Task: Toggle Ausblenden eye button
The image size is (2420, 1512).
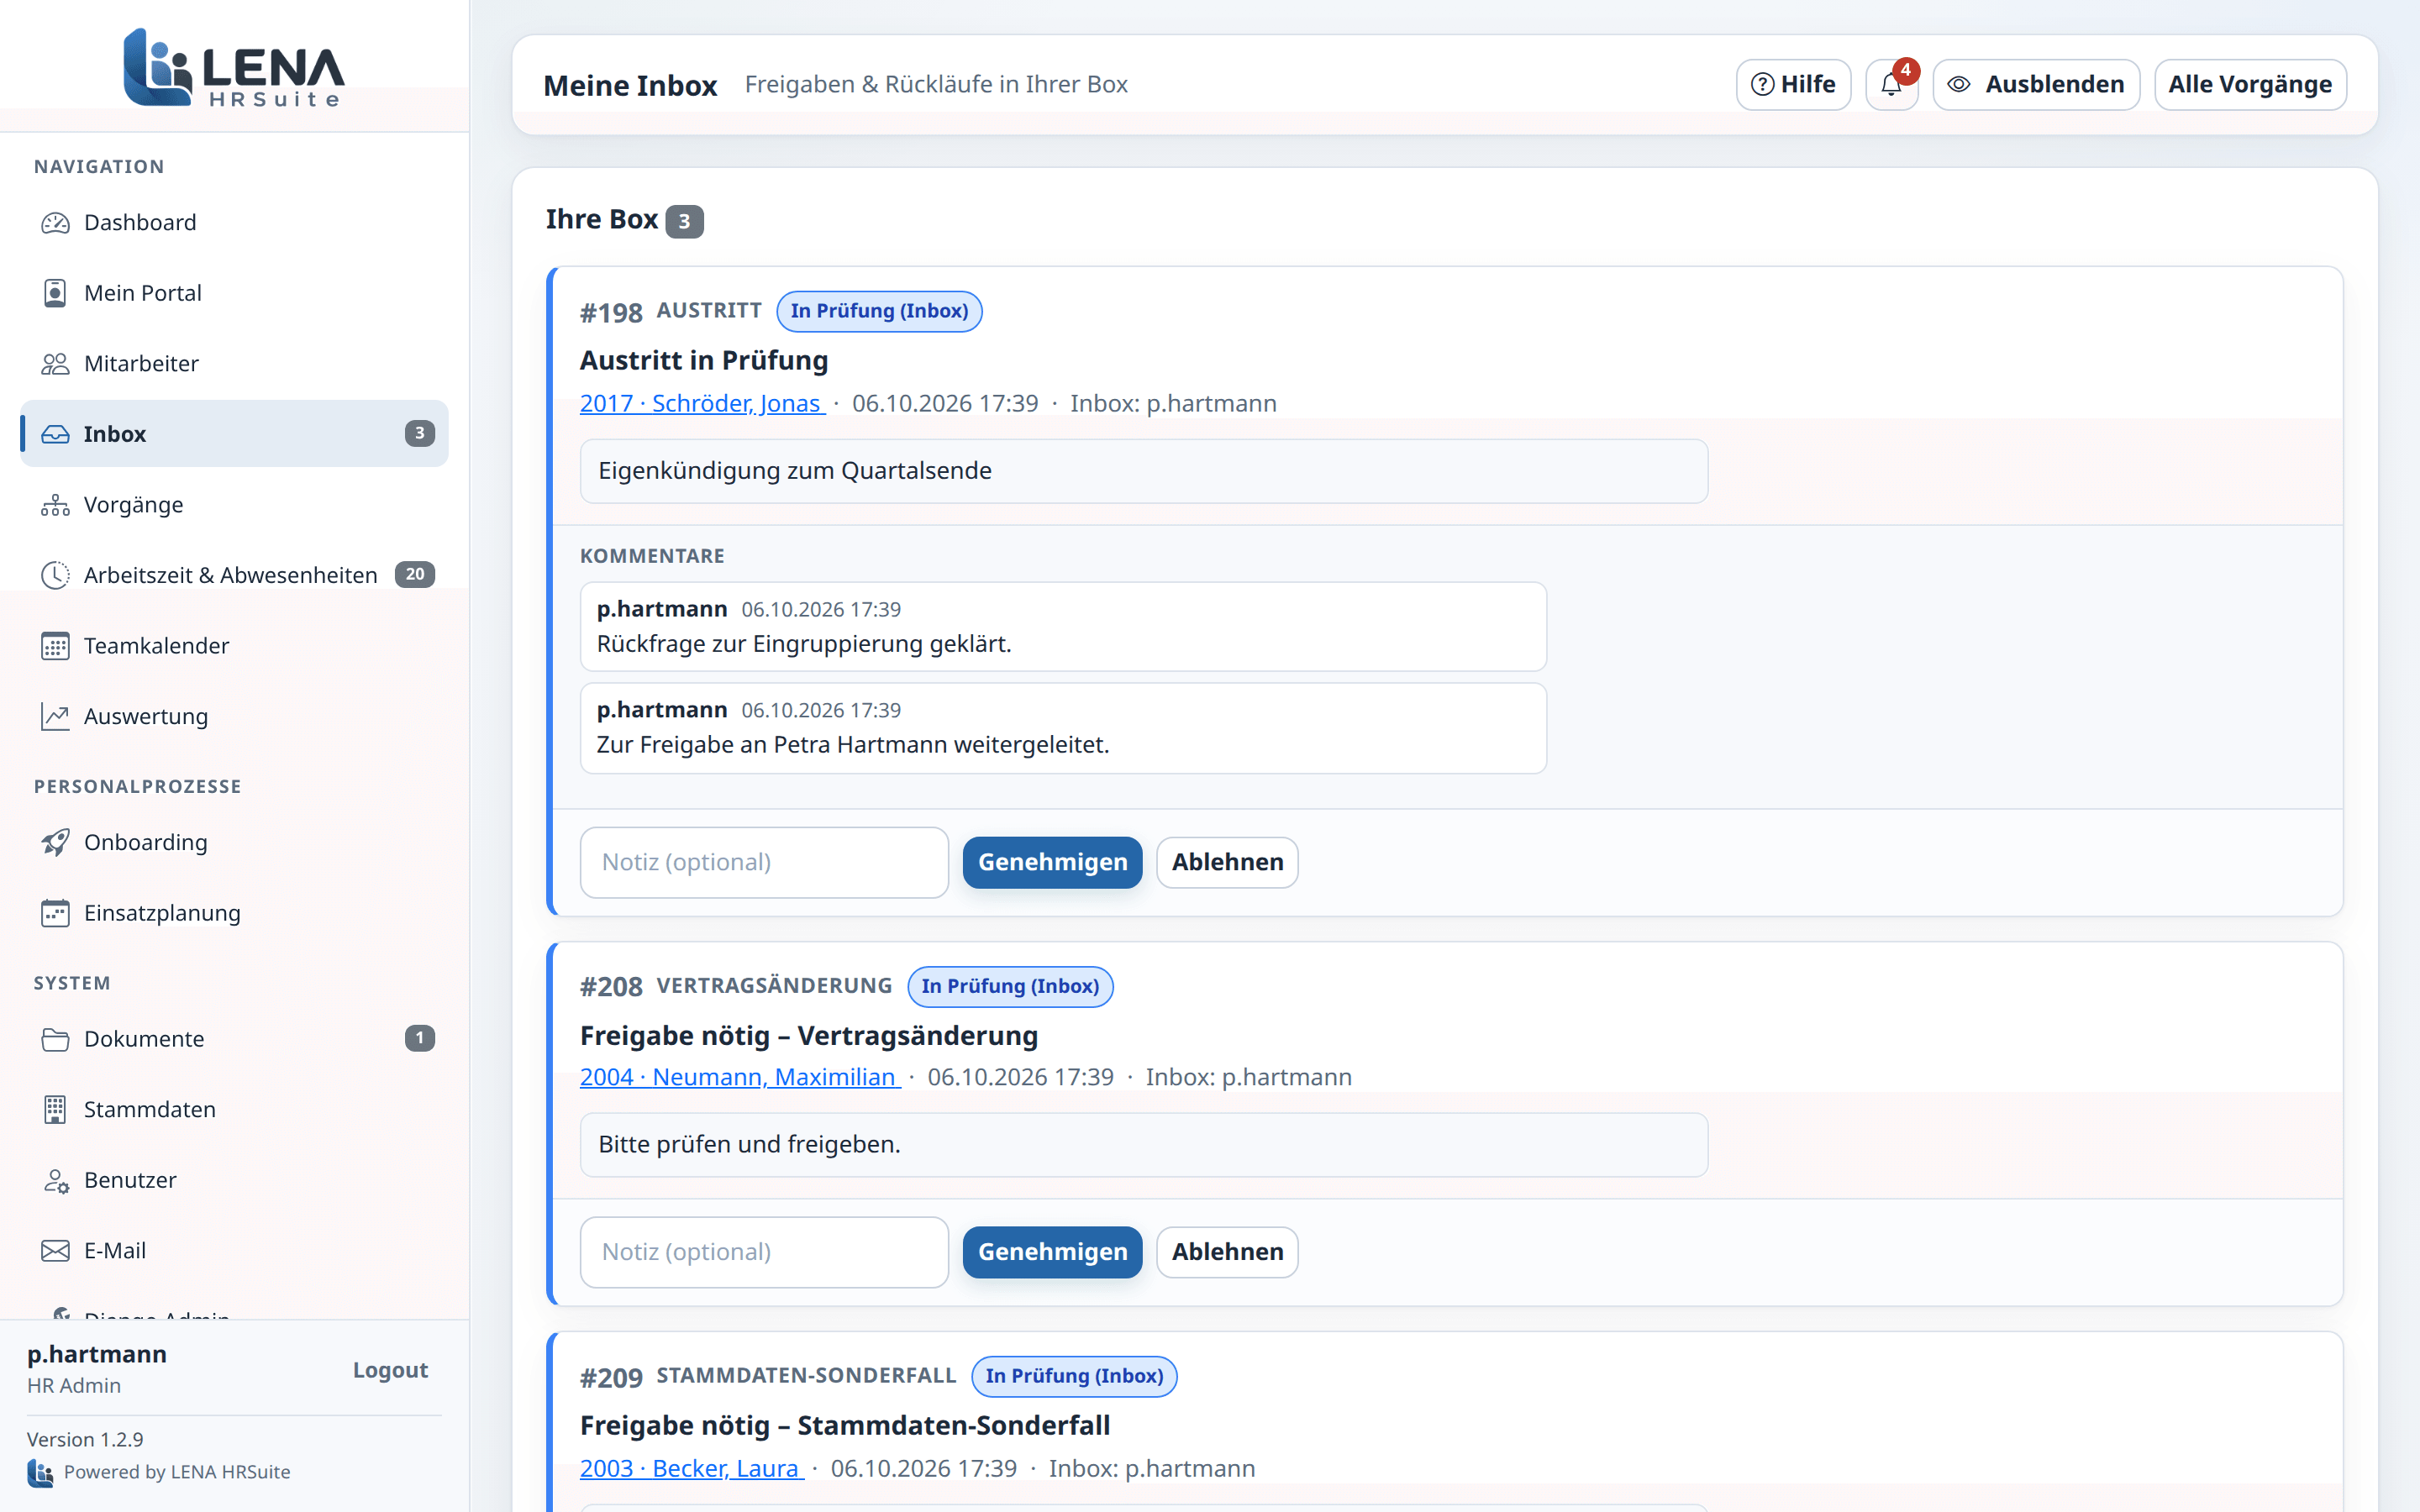Action: point(2036,84)
